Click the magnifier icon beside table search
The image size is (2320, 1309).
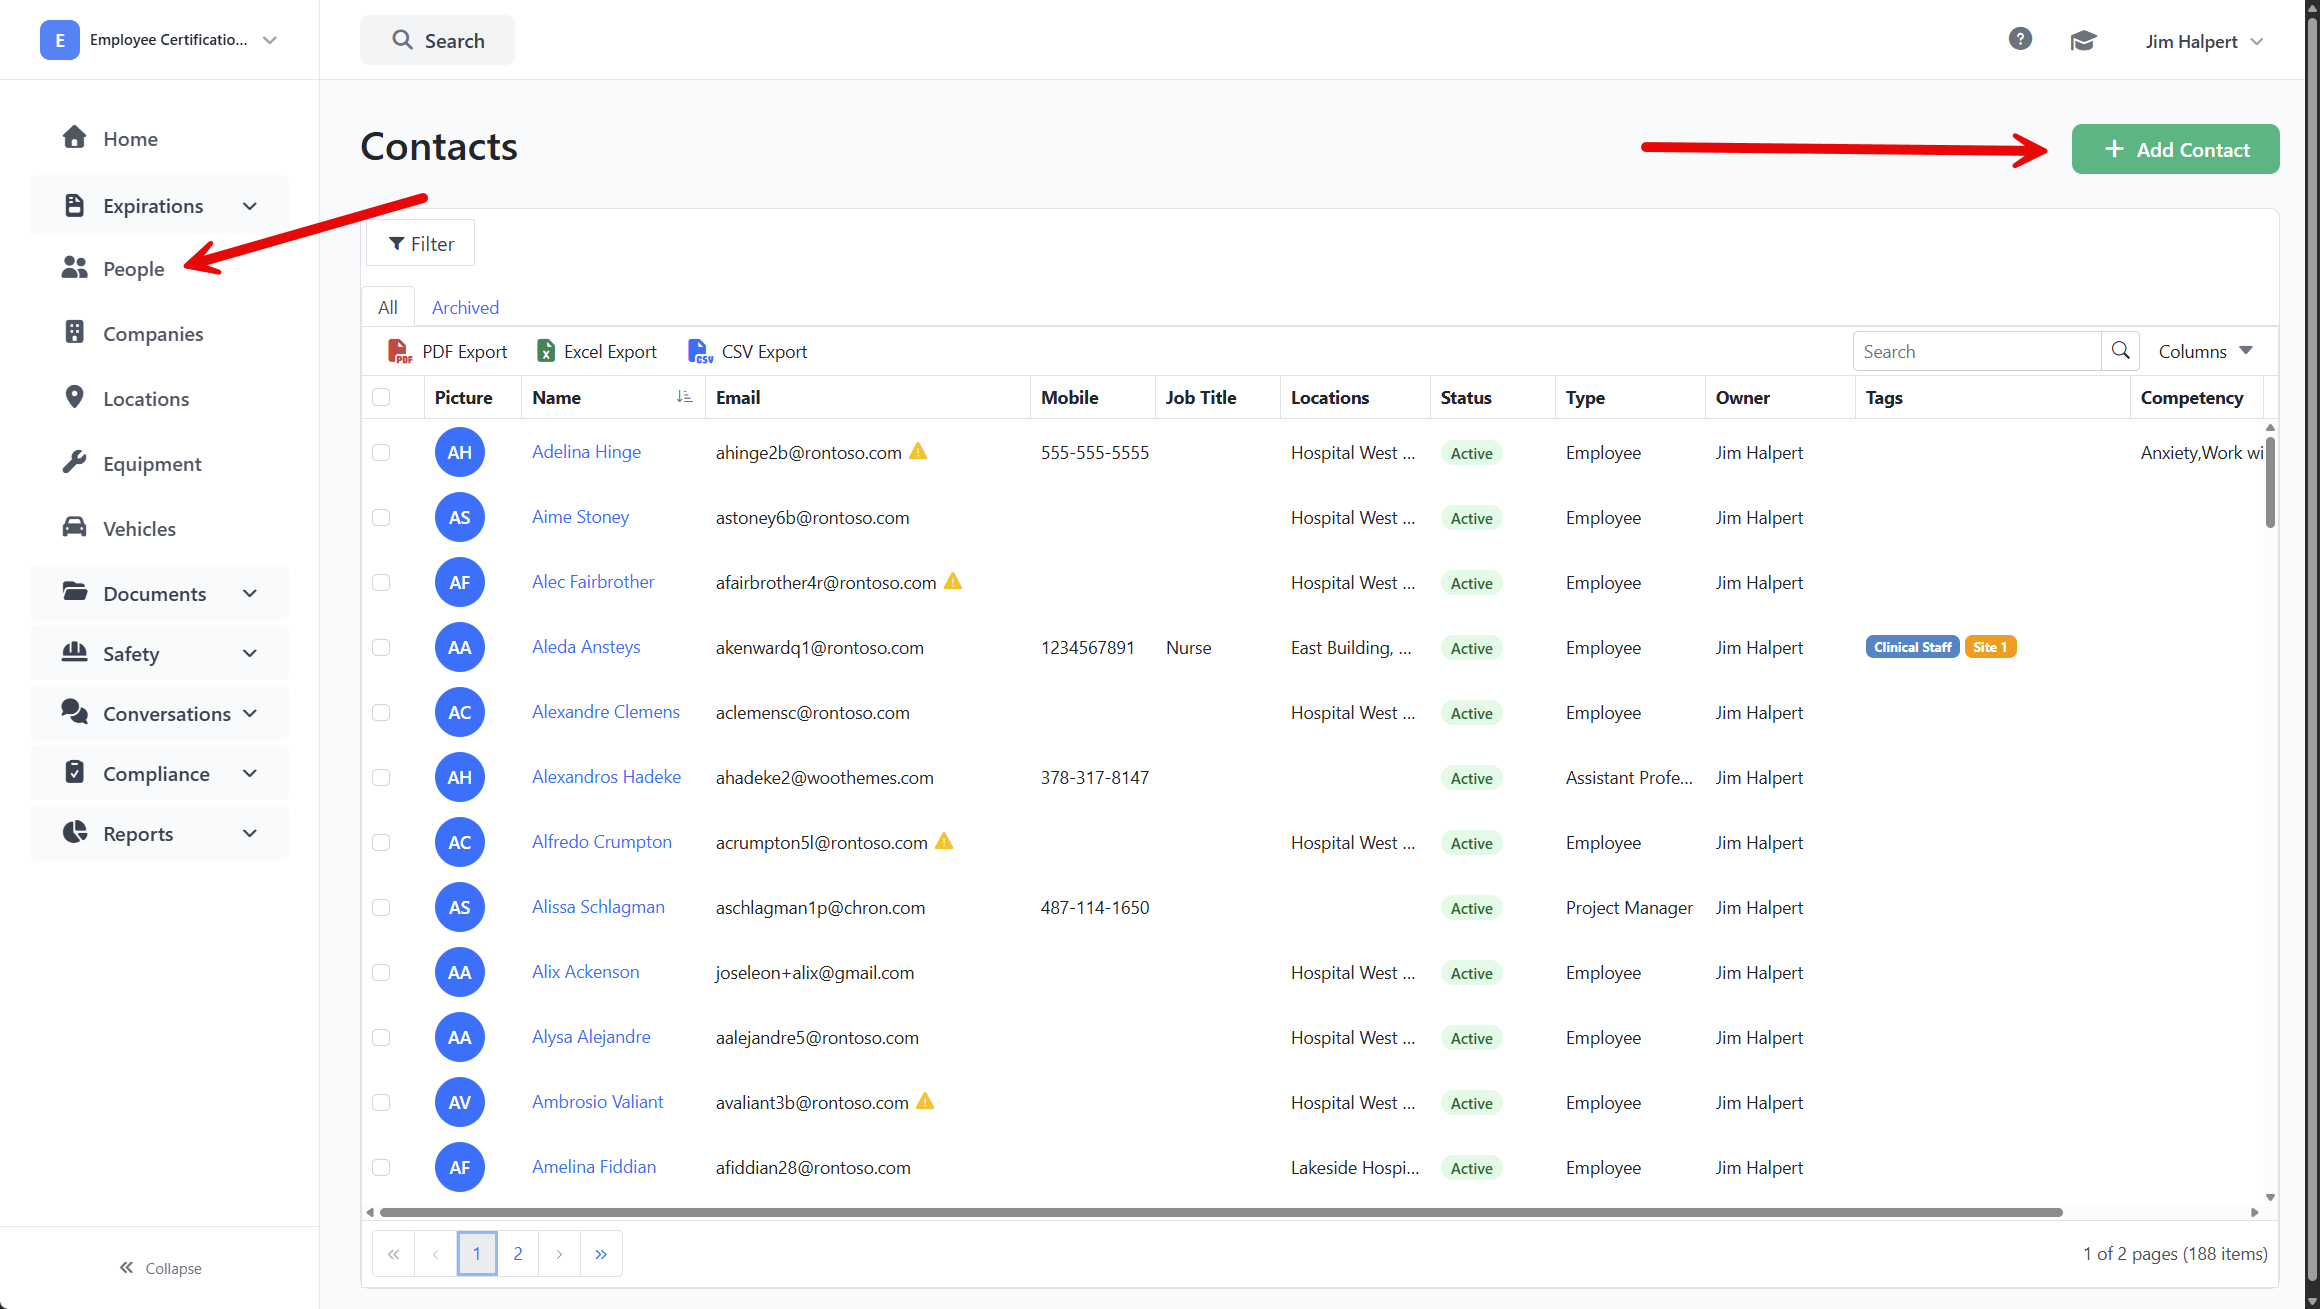(2120, 351)
